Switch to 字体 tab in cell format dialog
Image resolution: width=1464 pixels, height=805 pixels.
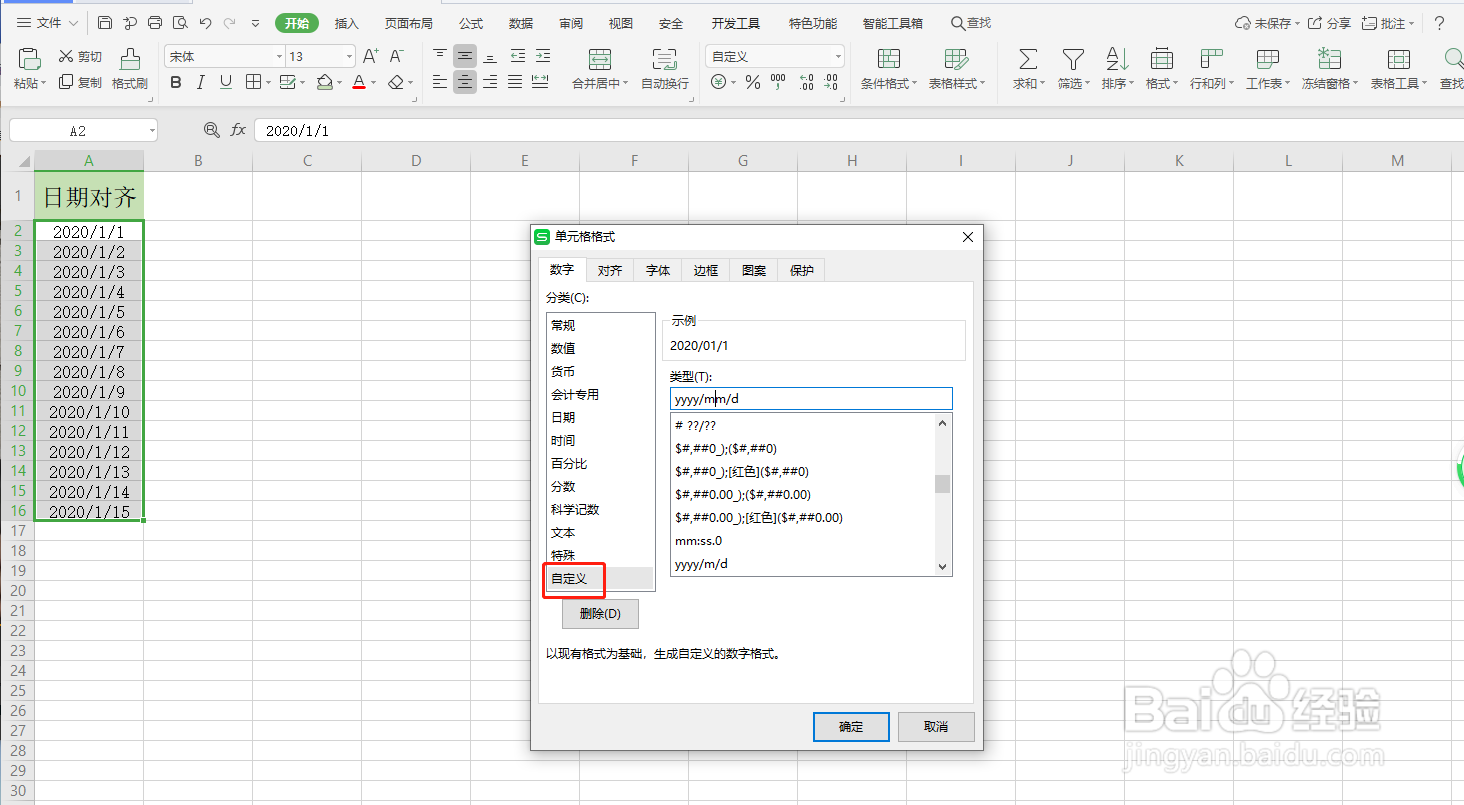click(x=658, y=270)
